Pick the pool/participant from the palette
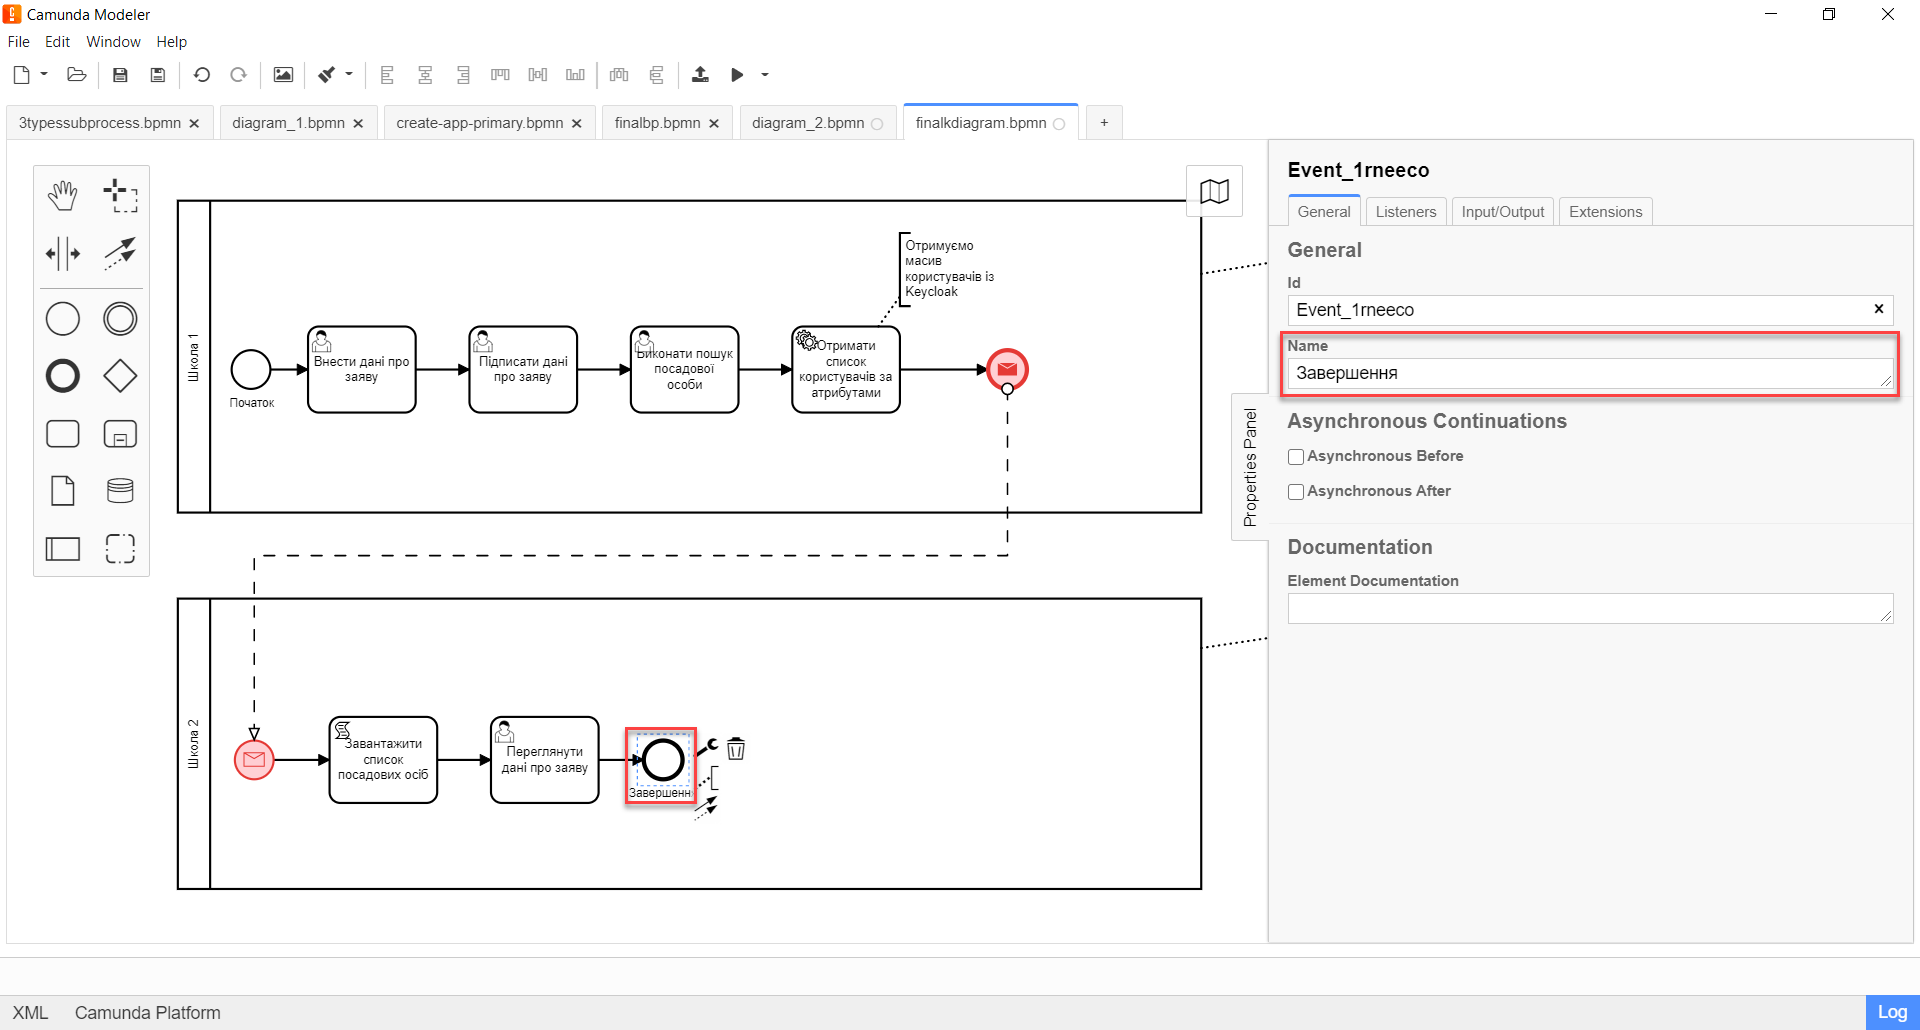 click(x=63, y=548)
